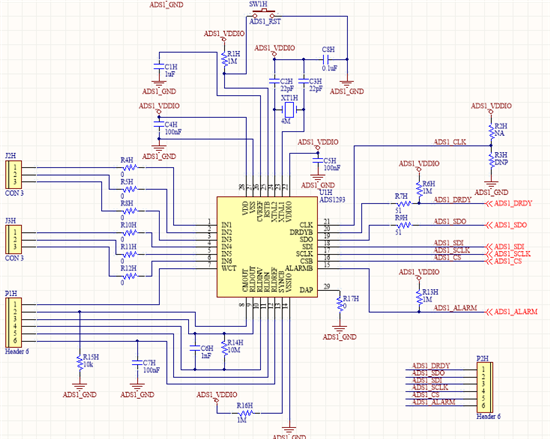550x439 pixels.
Task: Select resistor R4H zero-ohm symbol
Action: [130, 168]
